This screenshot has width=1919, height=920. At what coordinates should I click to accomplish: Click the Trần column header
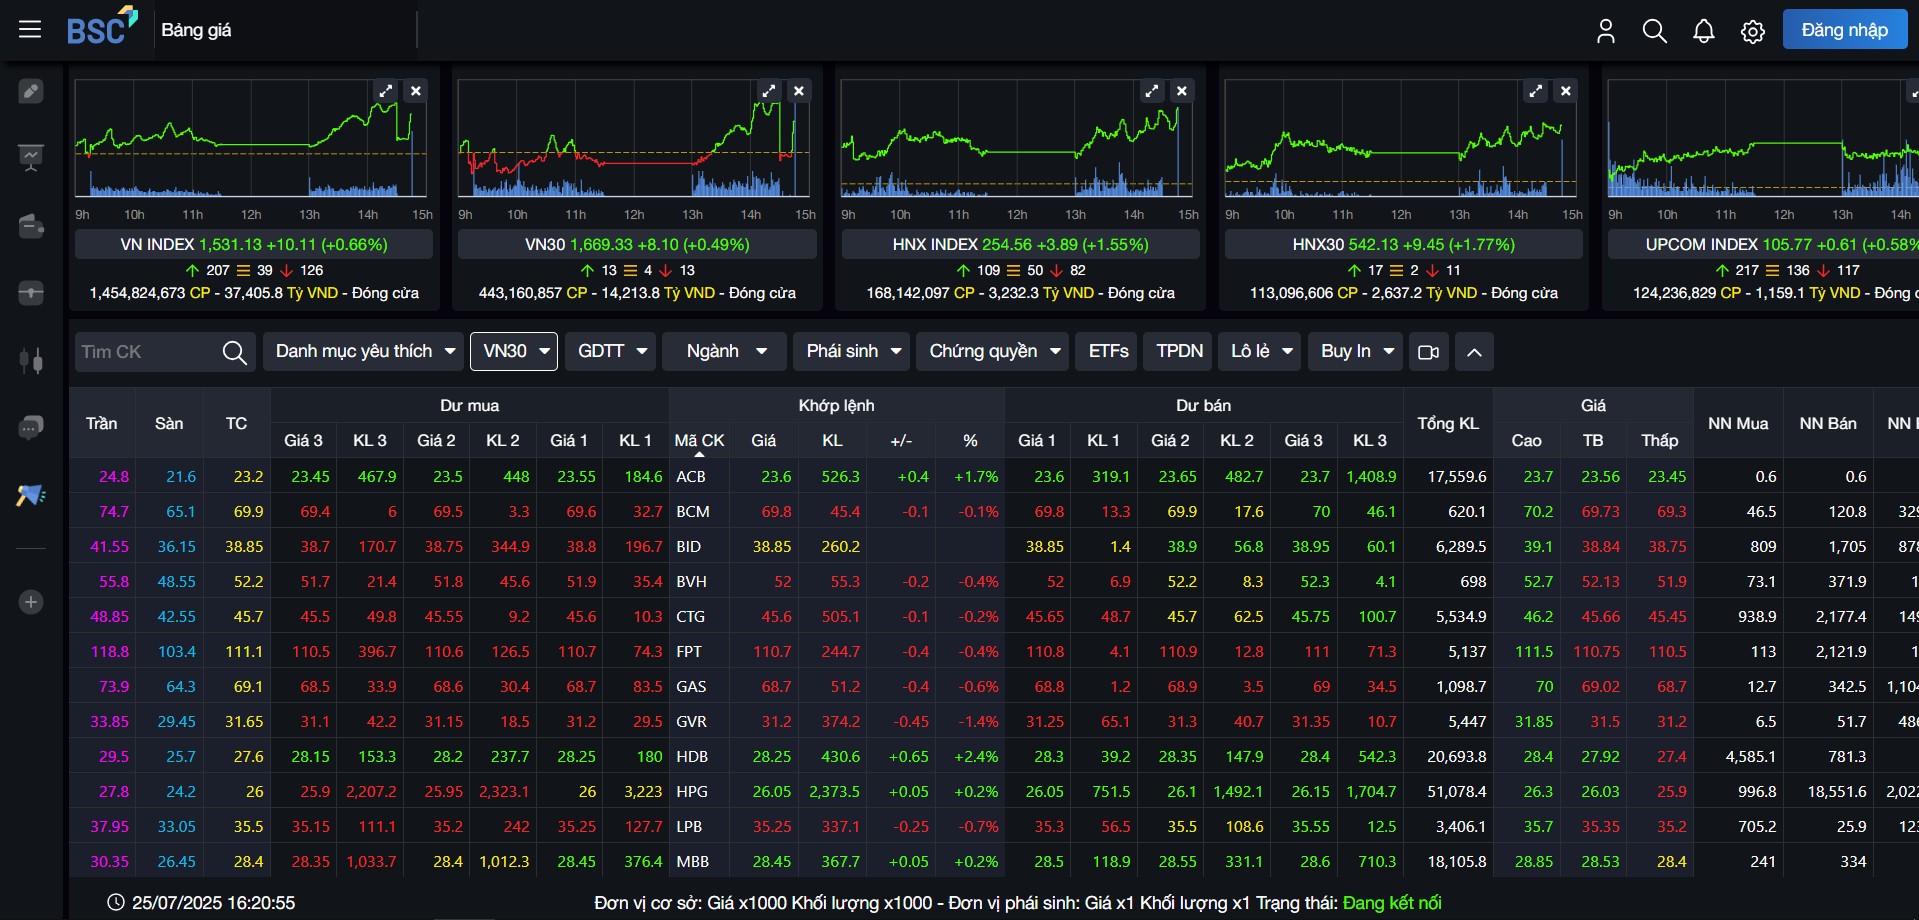click(101, 424)
